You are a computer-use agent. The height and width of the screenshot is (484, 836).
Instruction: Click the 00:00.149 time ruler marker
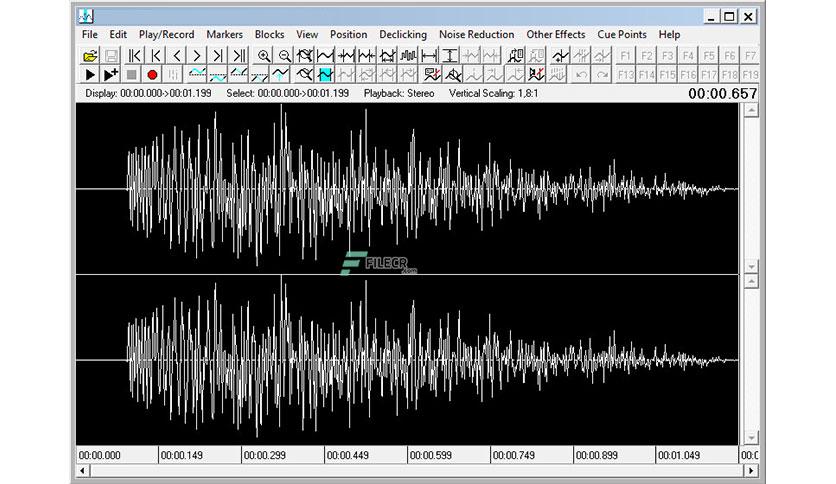pos(182,455)
